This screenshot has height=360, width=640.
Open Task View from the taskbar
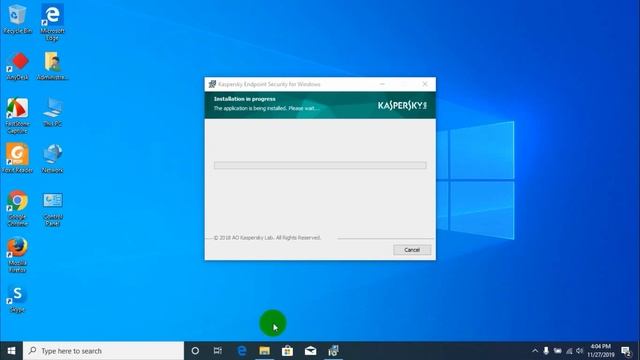218,351
